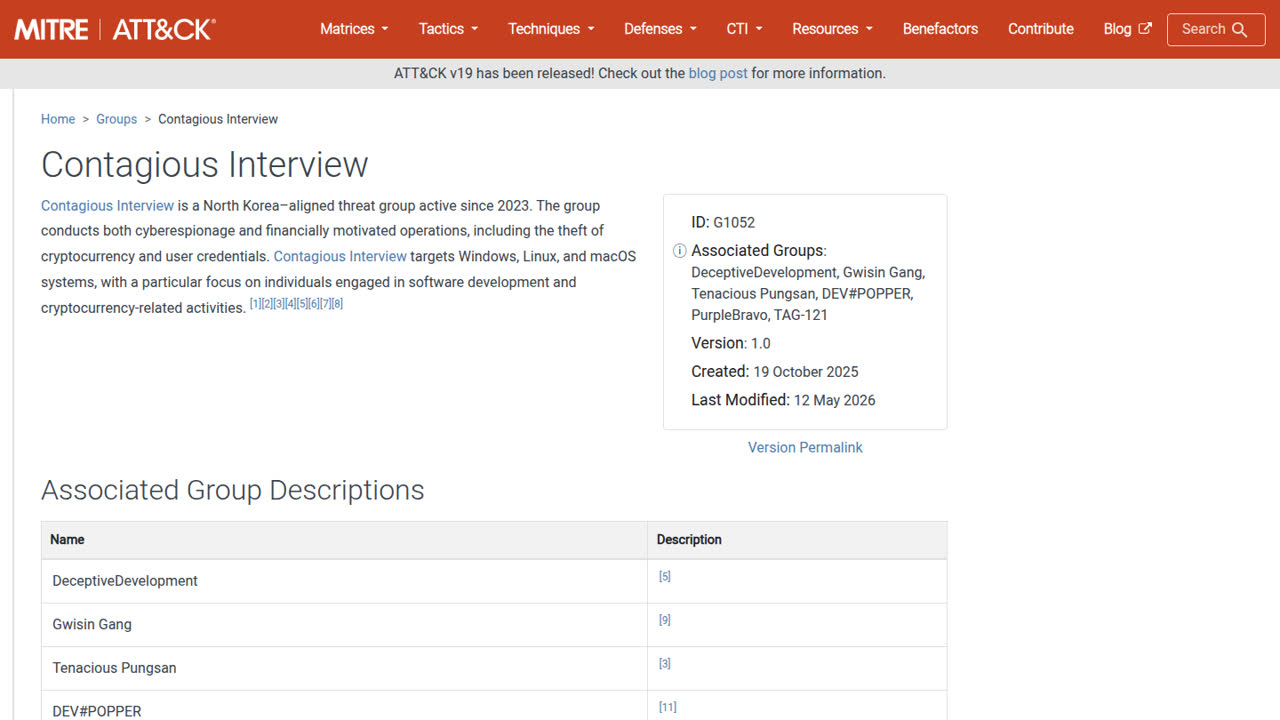Click the 'Name' column header
The image size is (1280, 720).
[345, 540]
